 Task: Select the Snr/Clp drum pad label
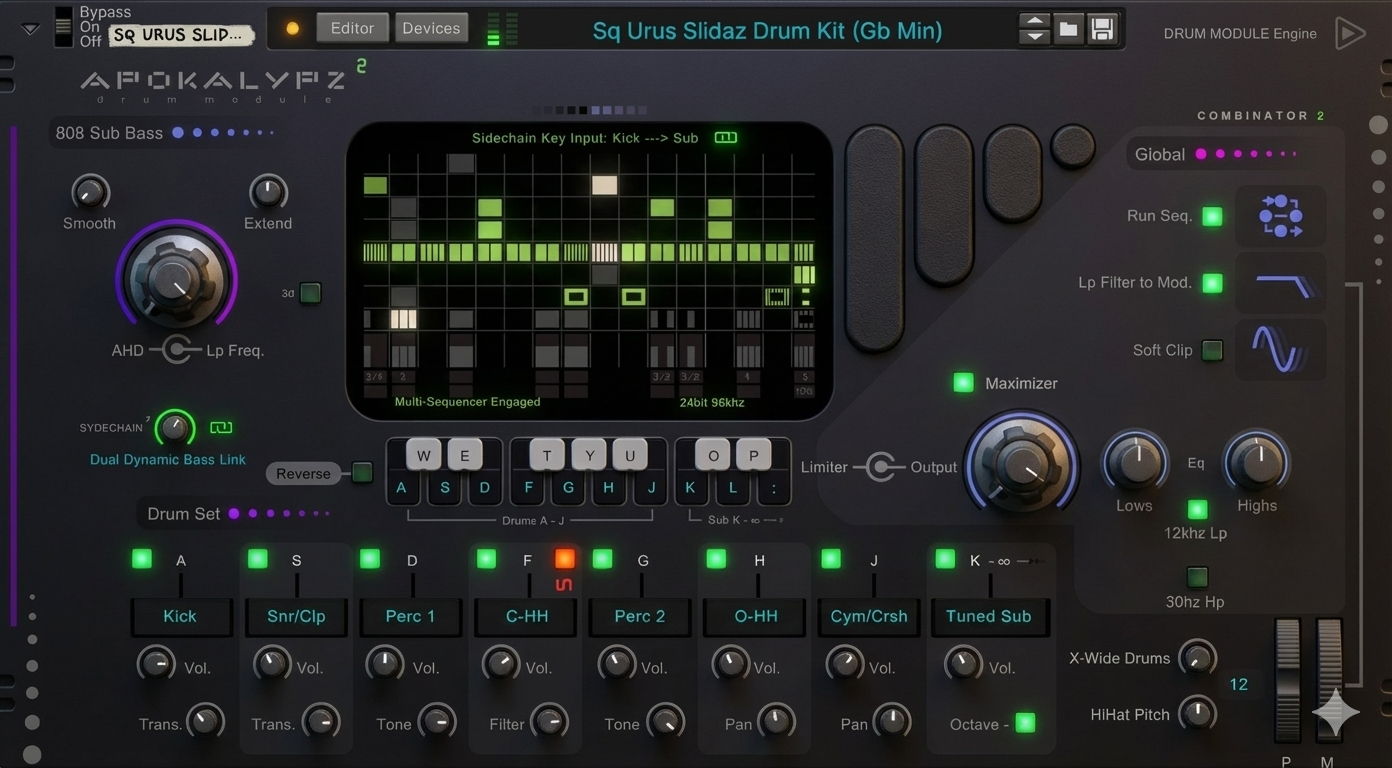click(x=296, y=616)
